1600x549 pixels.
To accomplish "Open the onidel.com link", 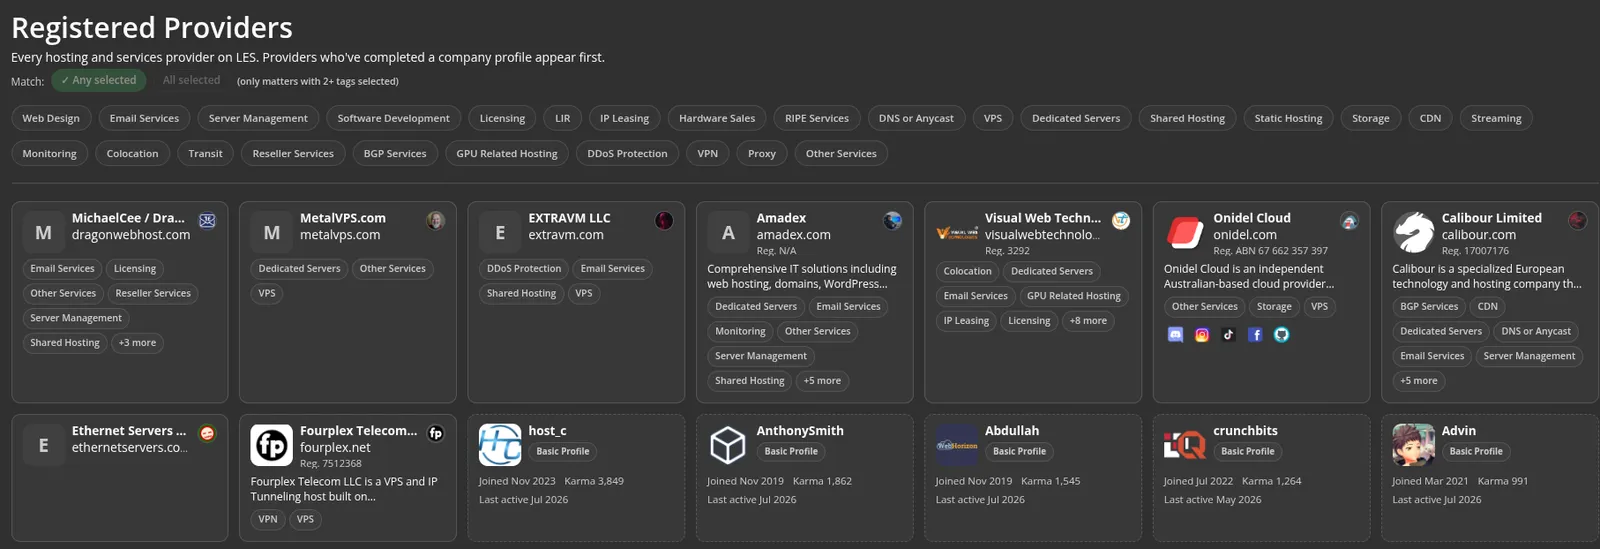I will [x=1245, y=235].
